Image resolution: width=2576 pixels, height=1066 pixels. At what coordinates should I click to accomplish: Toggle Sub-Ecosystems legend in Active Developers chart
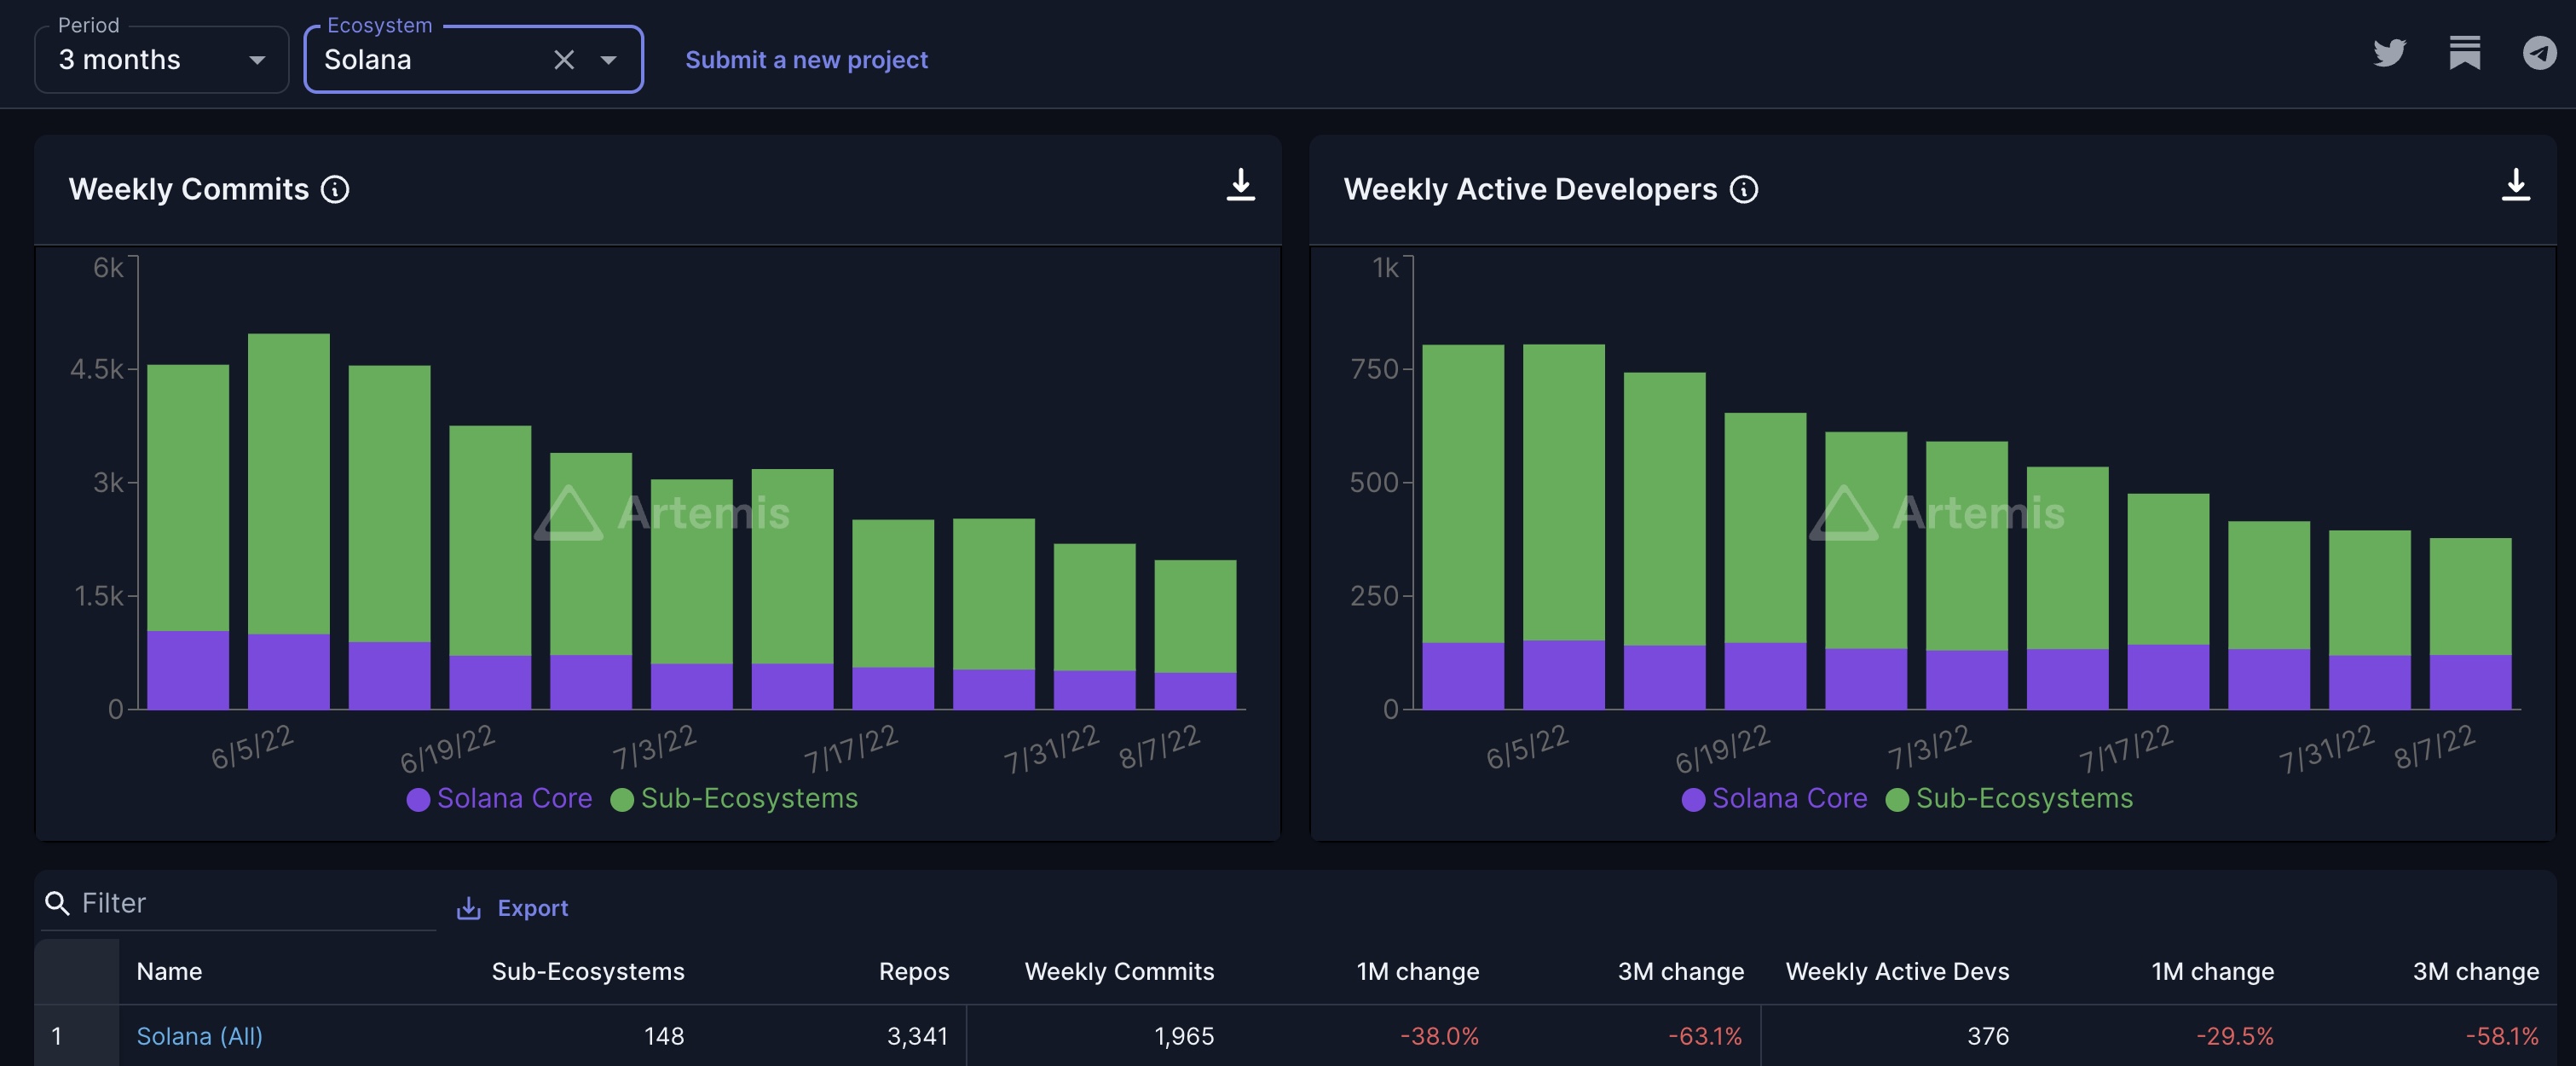click(2009, 798)
